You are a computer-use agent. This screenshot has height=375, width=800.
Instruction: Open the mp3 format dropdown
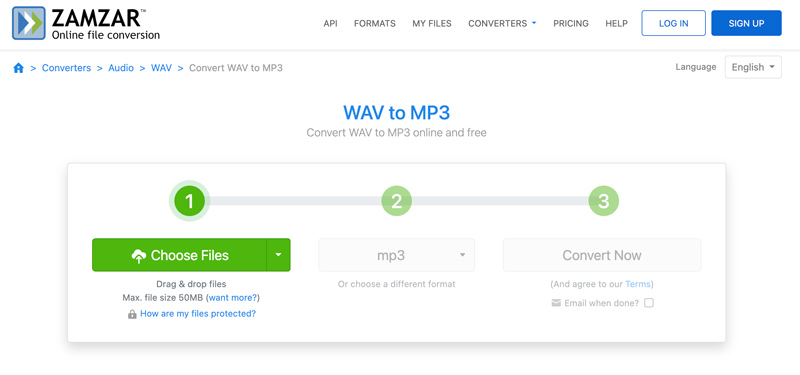pos(396,255)
